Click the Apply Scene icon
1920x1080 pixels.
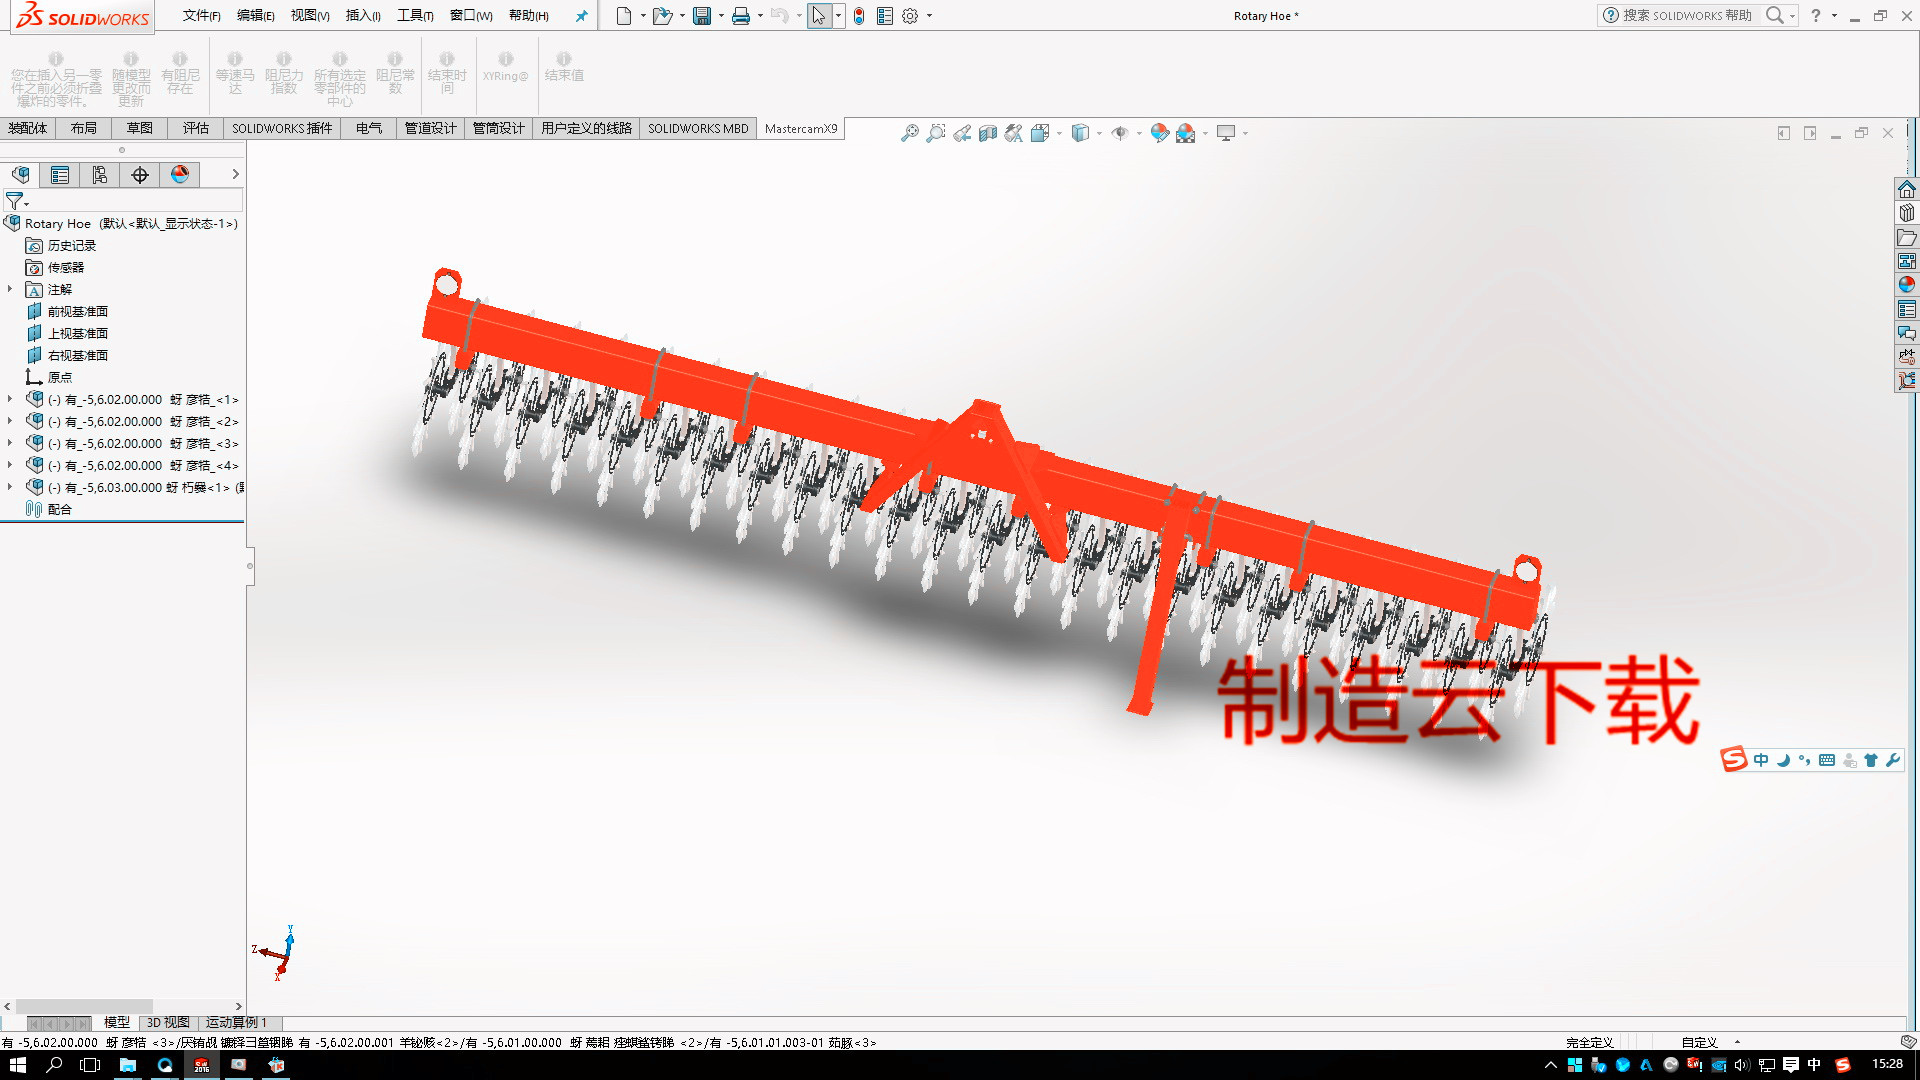click(1186, 132)
